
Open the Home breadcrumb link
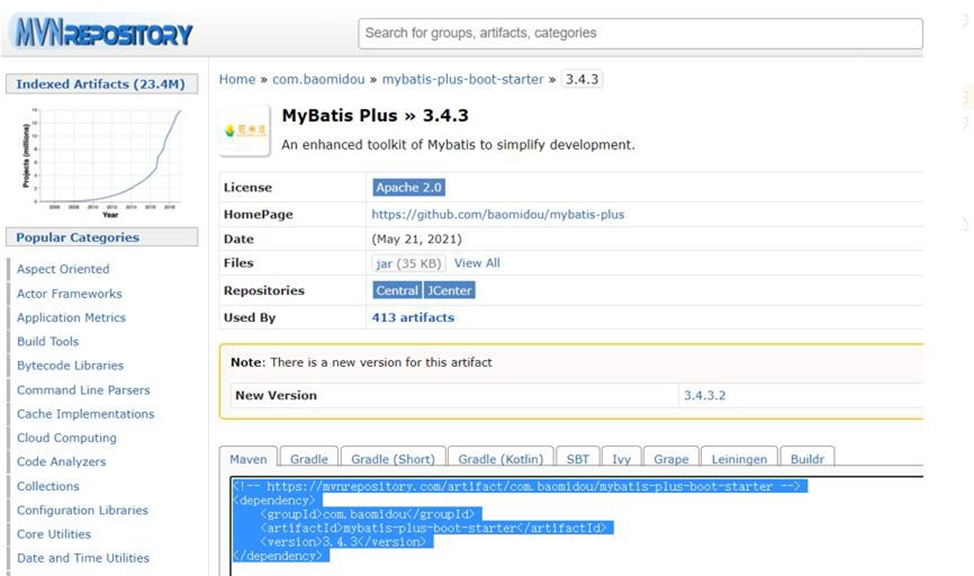[237, 79]
